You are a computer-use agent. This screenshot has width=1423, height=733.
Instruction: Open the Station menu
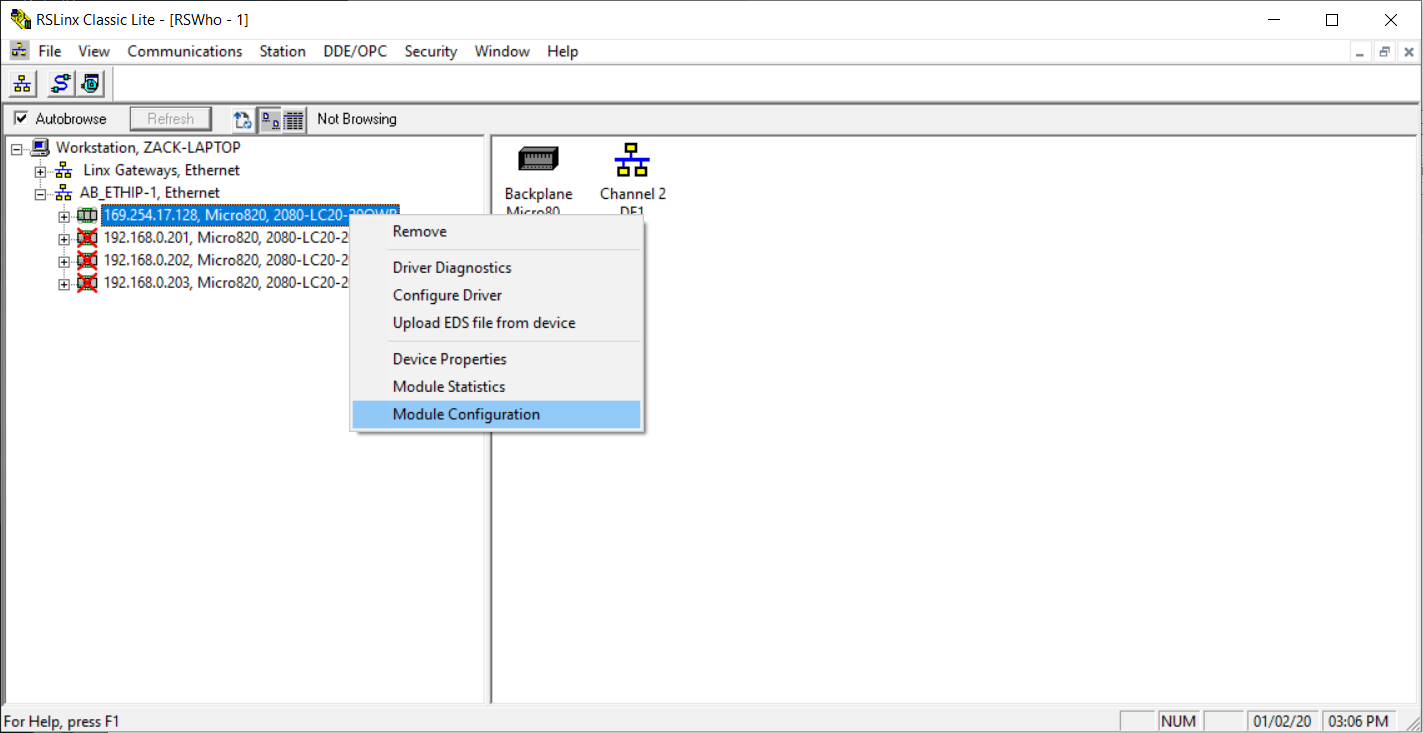tap(283, 51)
